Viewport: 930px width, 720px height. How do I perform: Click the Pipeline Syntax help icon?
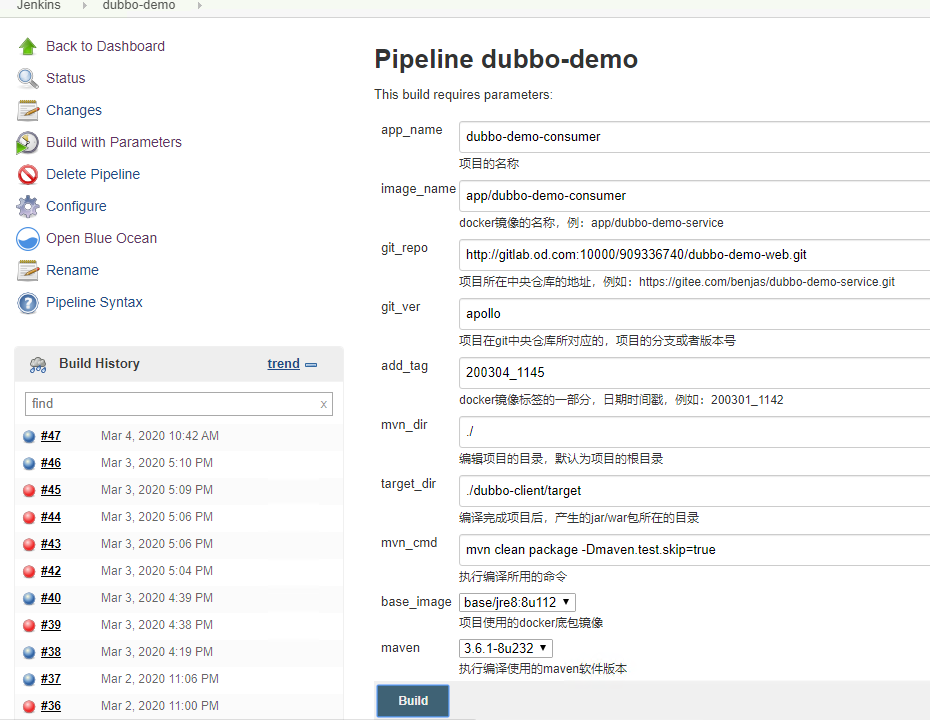click(x=28, y=303)
